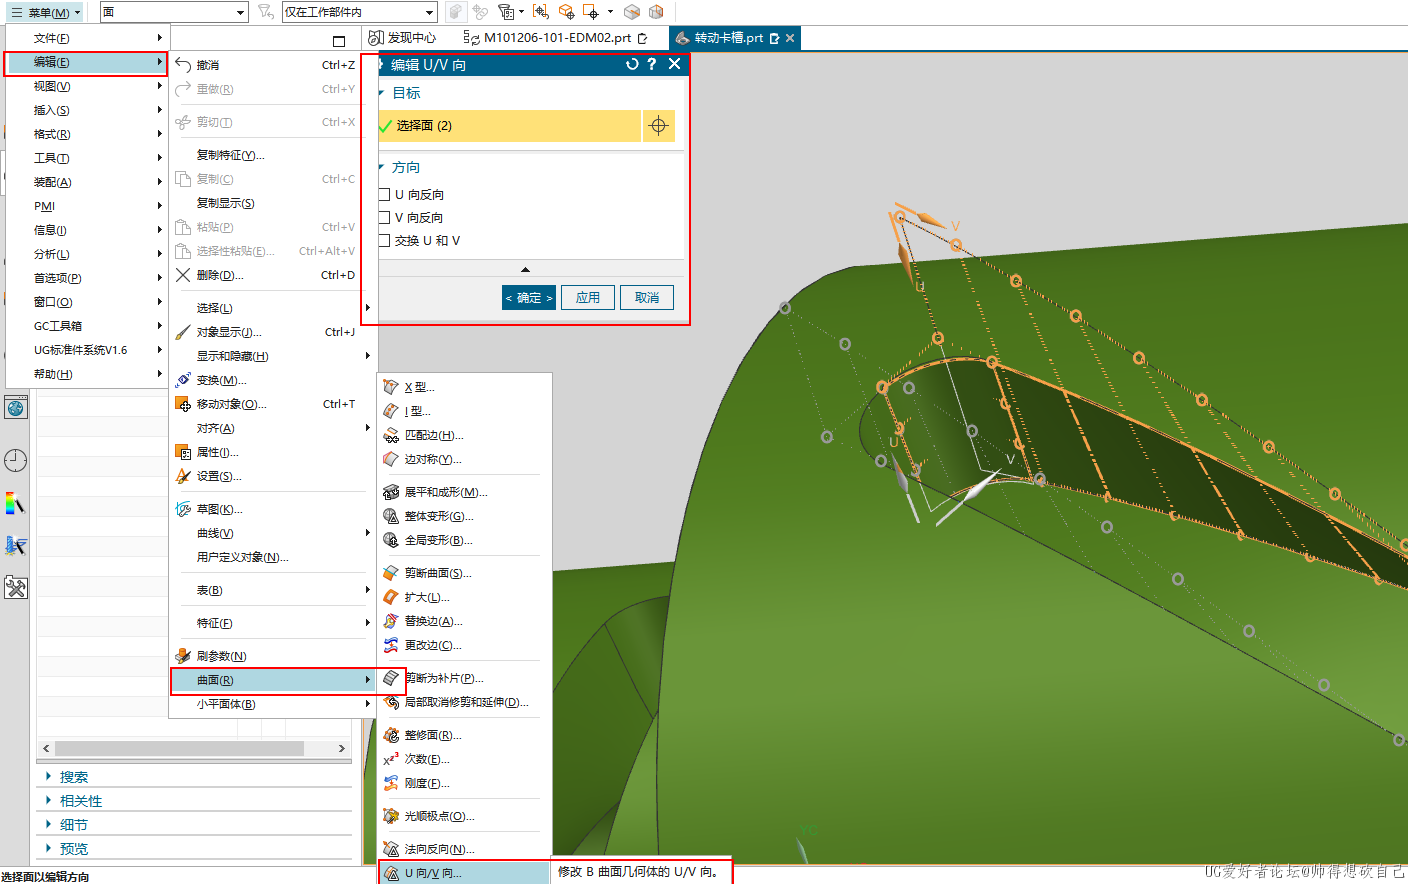Click the 确定 button
The height and width of the screenshot is (884, 1408).
(x=528, y=297)
